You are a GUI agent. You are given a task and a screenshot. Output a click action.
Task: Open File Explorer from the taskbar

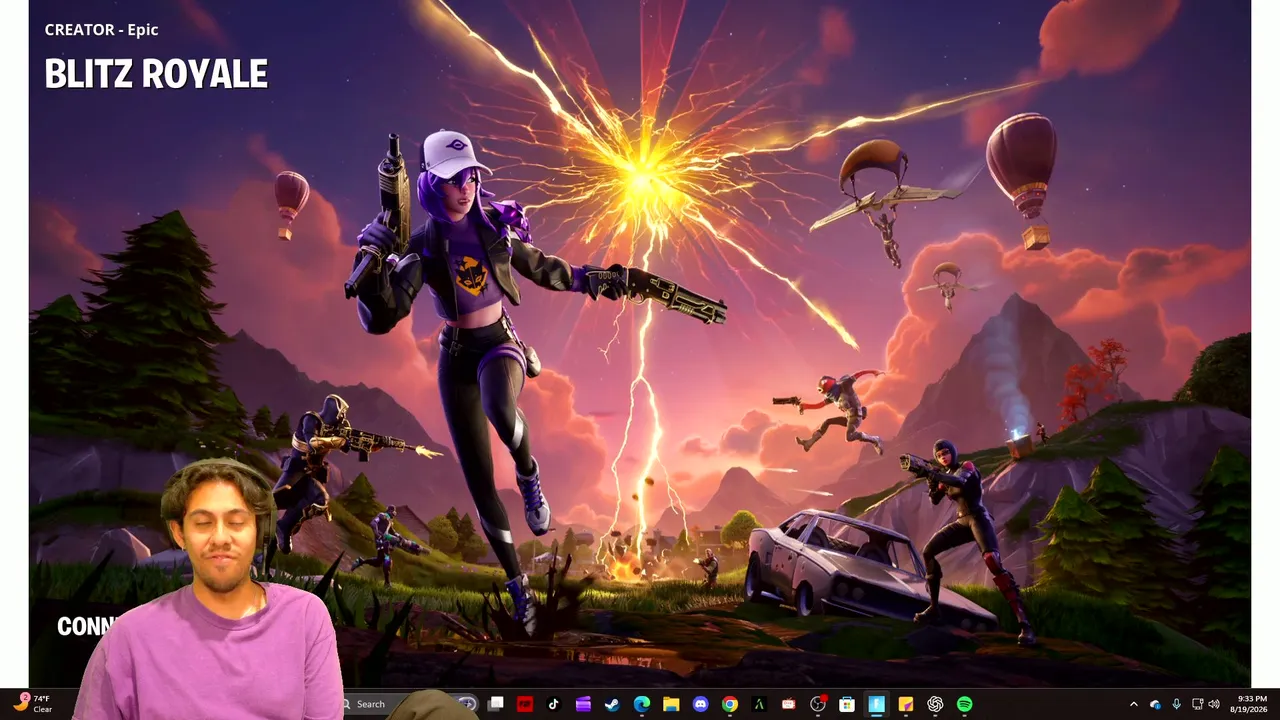(x=671, y=704)
